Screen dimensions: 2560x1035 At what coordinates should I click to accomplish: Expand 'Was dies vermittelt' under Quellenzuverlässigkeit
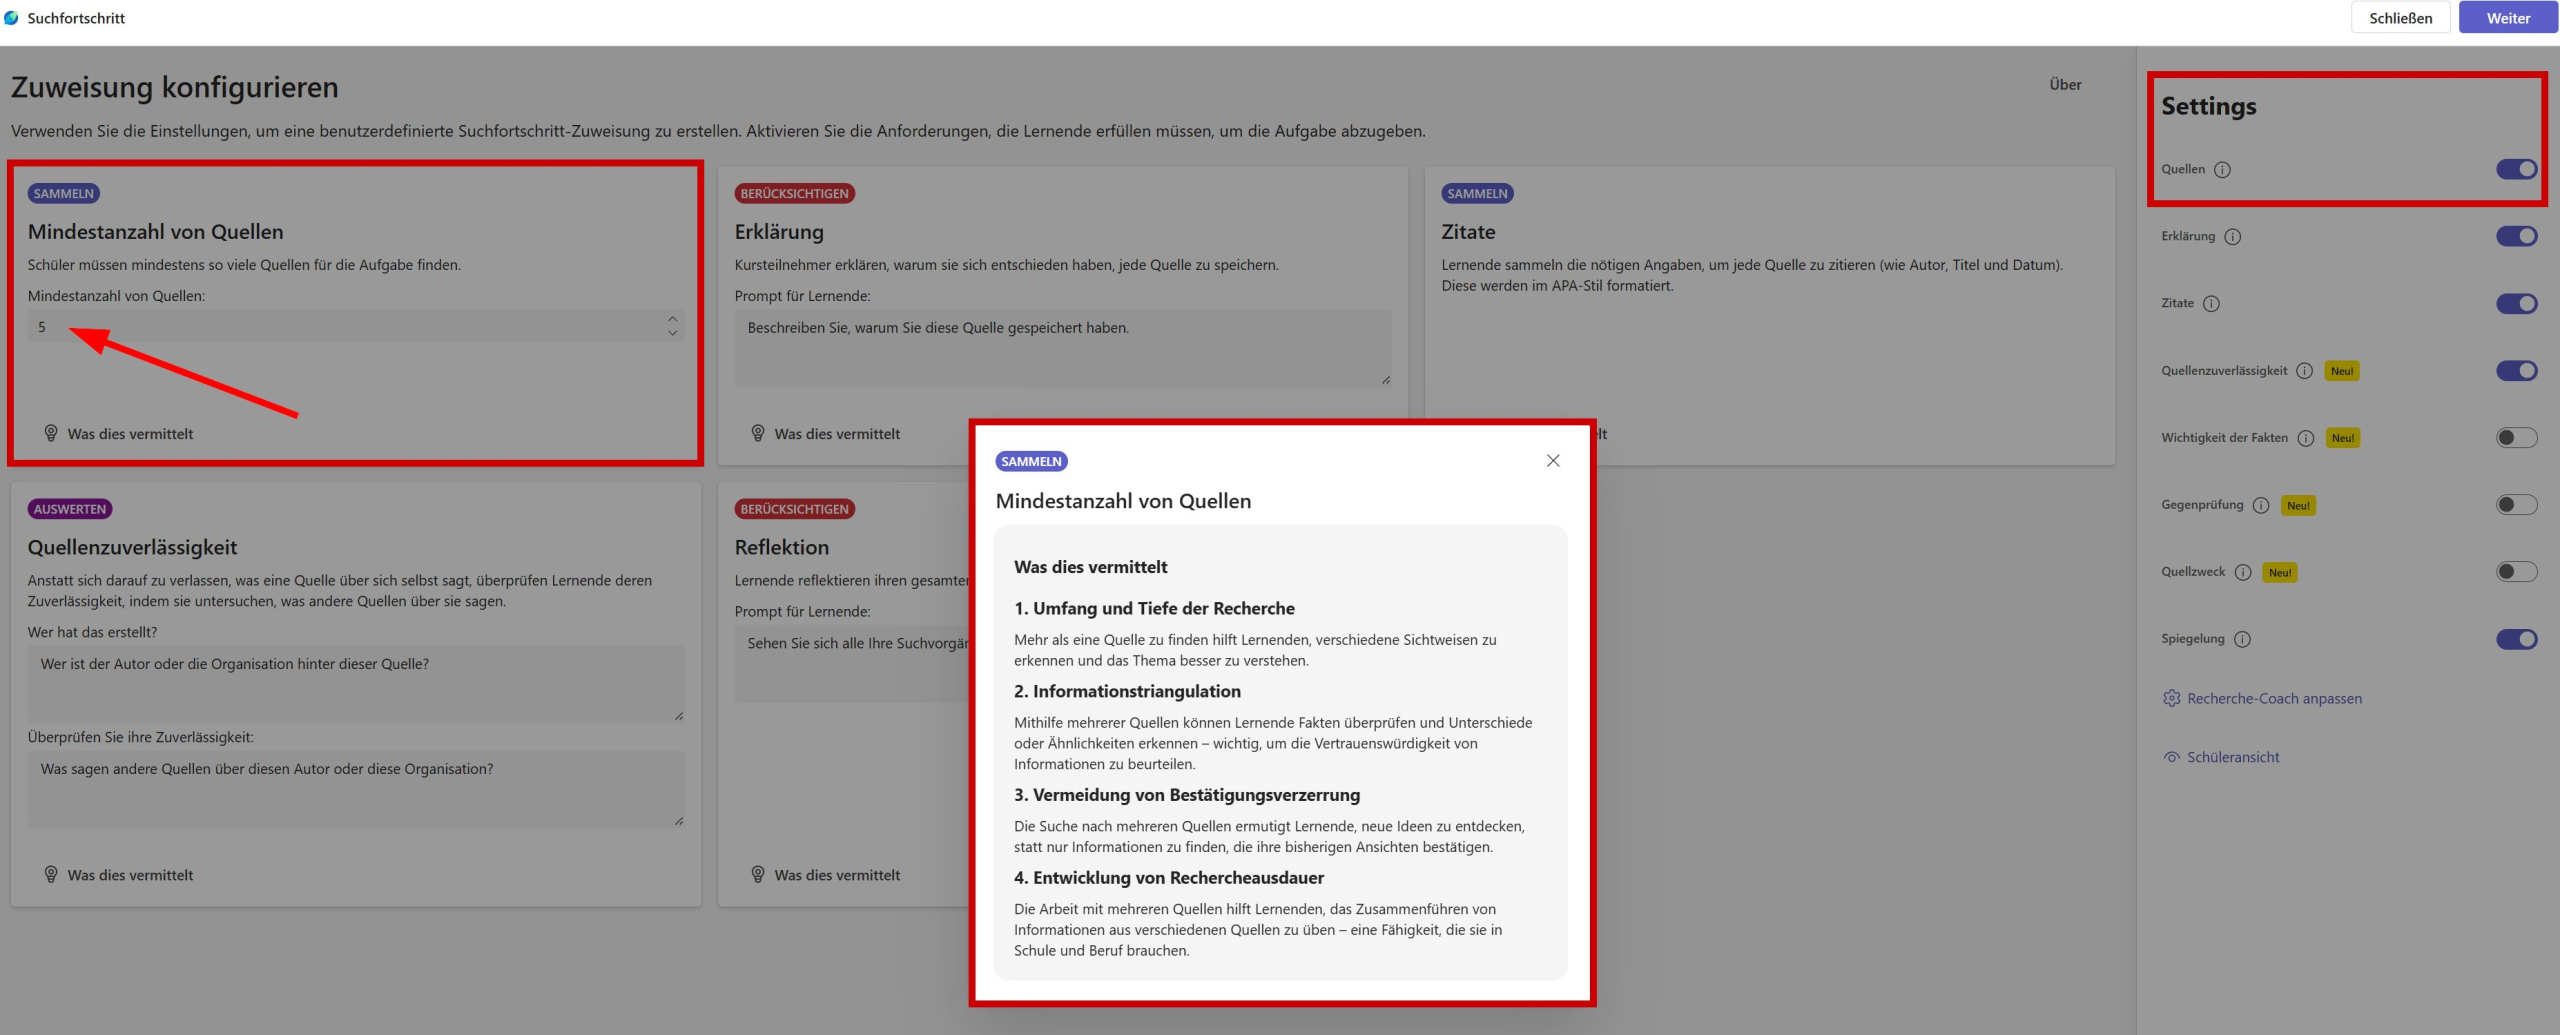(x=130, y=875)
